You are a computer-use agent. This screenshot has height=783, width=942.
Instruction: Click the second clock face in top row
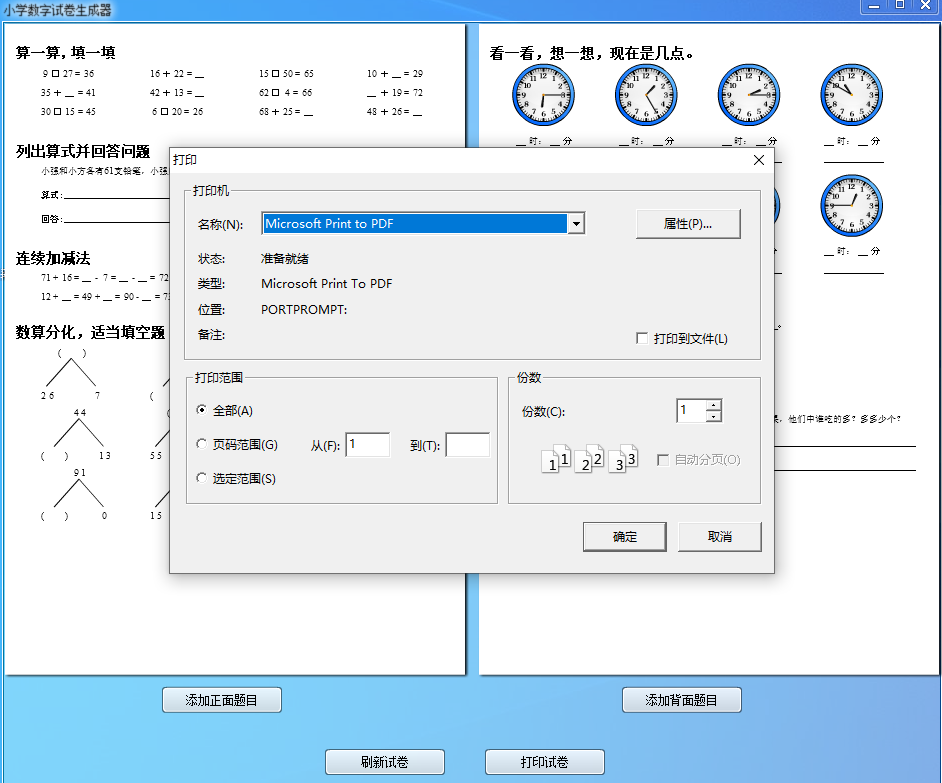point(646,95)
